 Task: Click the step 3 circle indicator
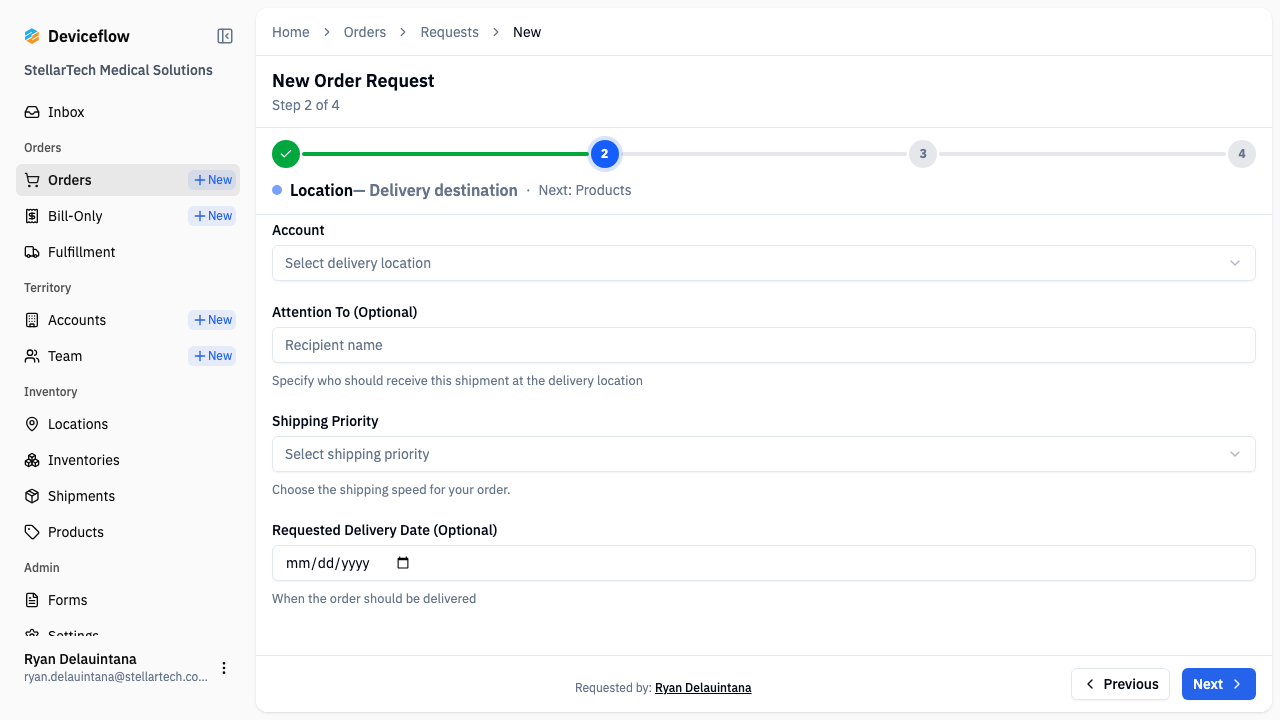click(x=923, y=154)
